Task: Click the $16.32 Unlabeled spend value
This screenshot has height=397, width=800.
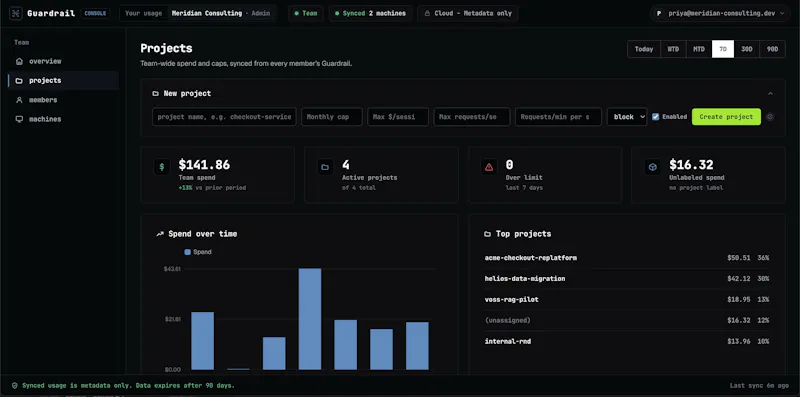Action: point(691,165)
